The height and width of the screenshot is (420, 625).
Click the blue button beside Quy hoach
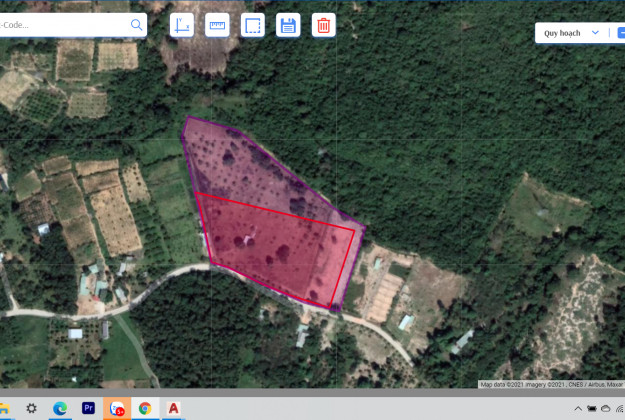620,33
